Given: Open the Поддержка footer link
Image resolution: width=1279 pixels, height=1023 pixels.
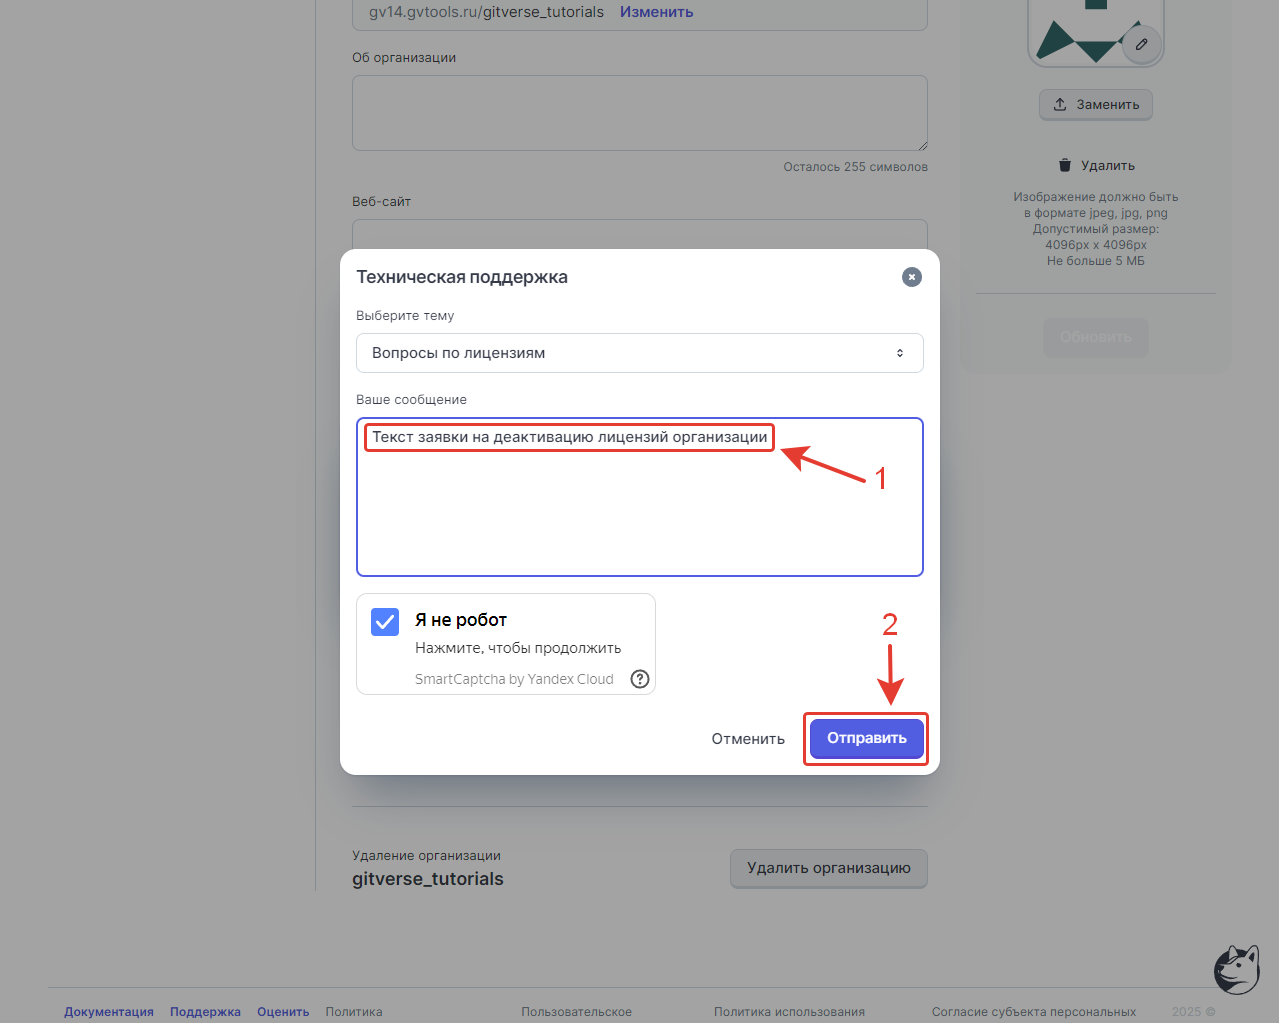Looking at the screenshot, I should [205, 1012].
